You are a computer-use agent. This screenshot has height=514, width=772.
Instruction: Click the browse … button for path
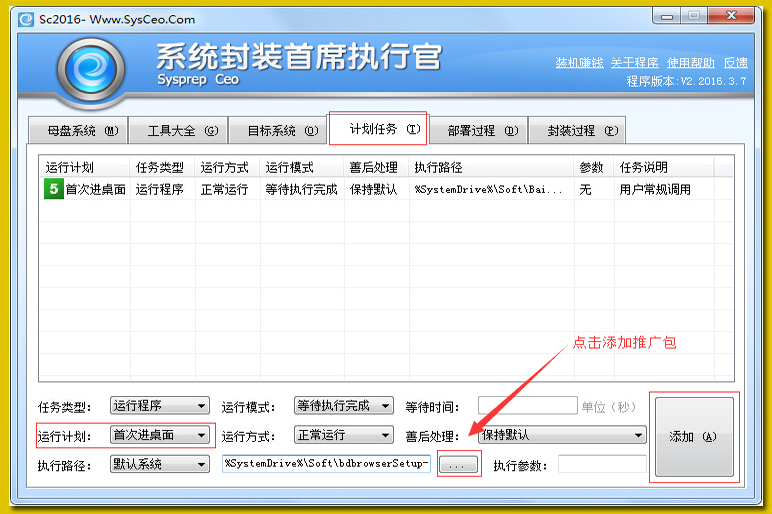[x=458, y=464]
